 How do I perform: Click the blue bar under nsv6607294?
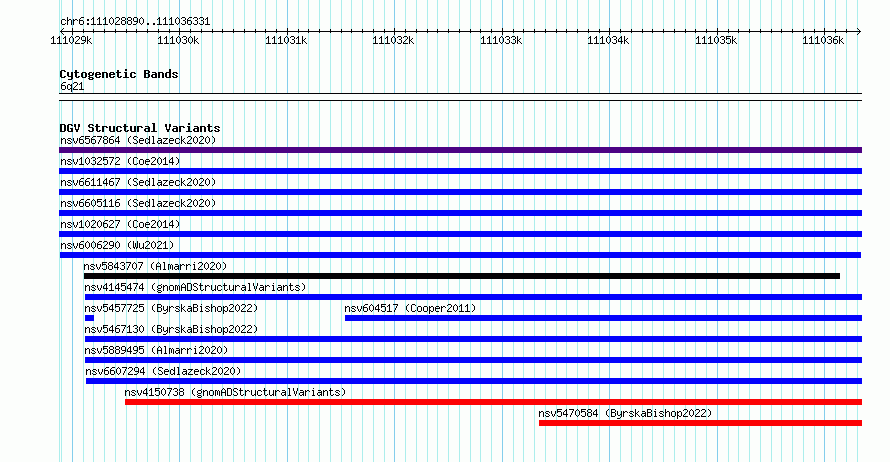474,381
